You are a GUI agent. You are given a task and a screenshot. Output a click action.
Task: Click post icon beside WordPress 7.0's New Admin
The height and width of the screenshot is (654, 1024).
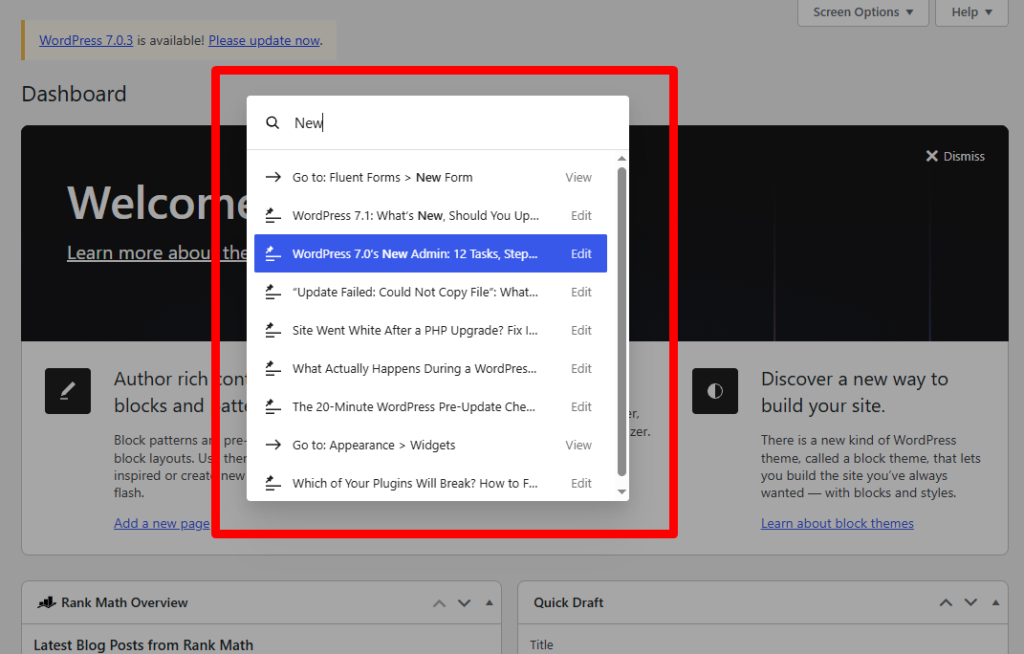(x=273, y=253)
